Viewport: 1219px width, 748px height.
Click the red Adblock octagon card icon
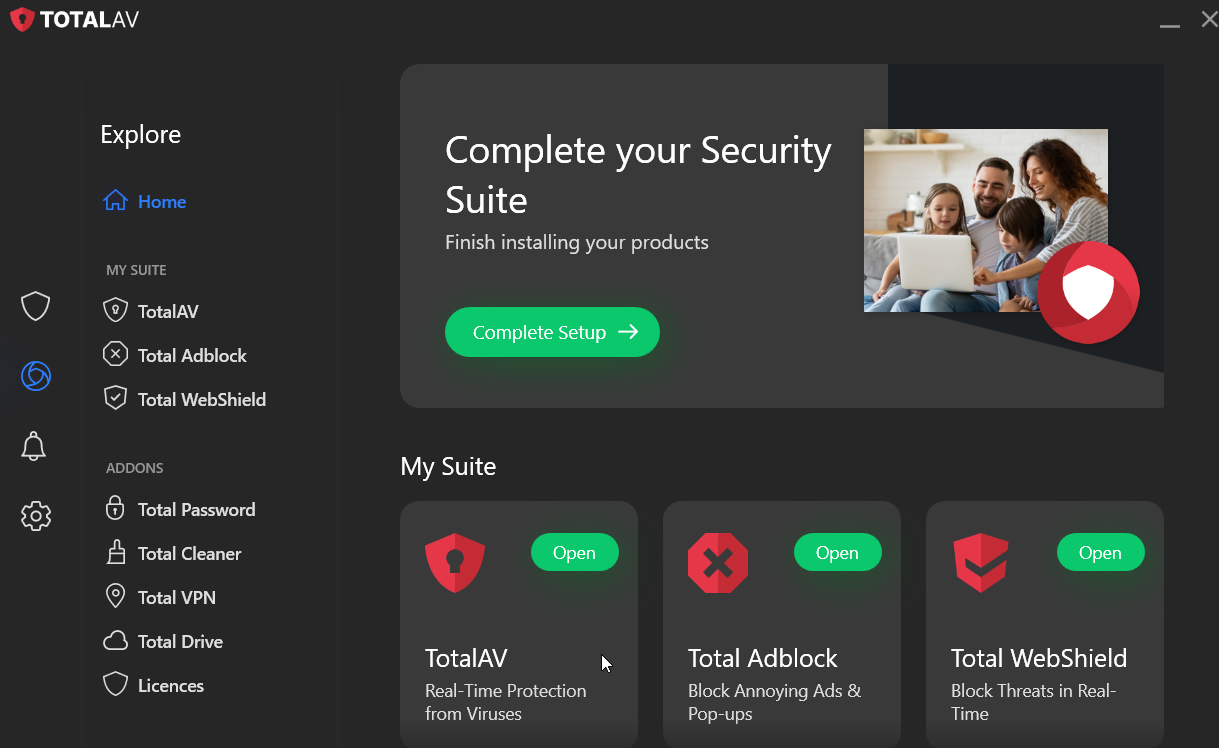(x=718, y=563)
